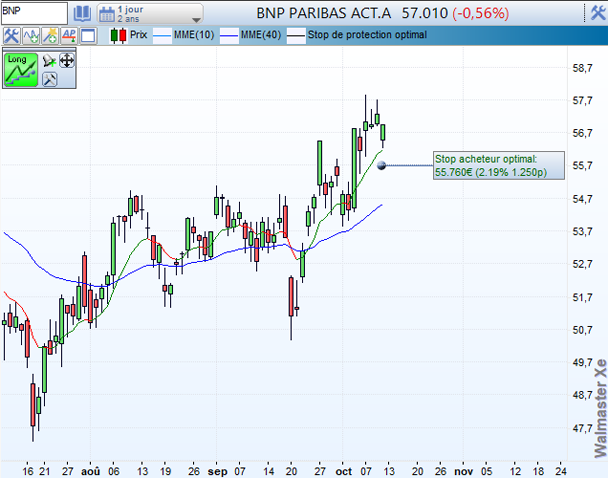
Task: Click the 55,7 price axis label
Action: pos(582,166)
